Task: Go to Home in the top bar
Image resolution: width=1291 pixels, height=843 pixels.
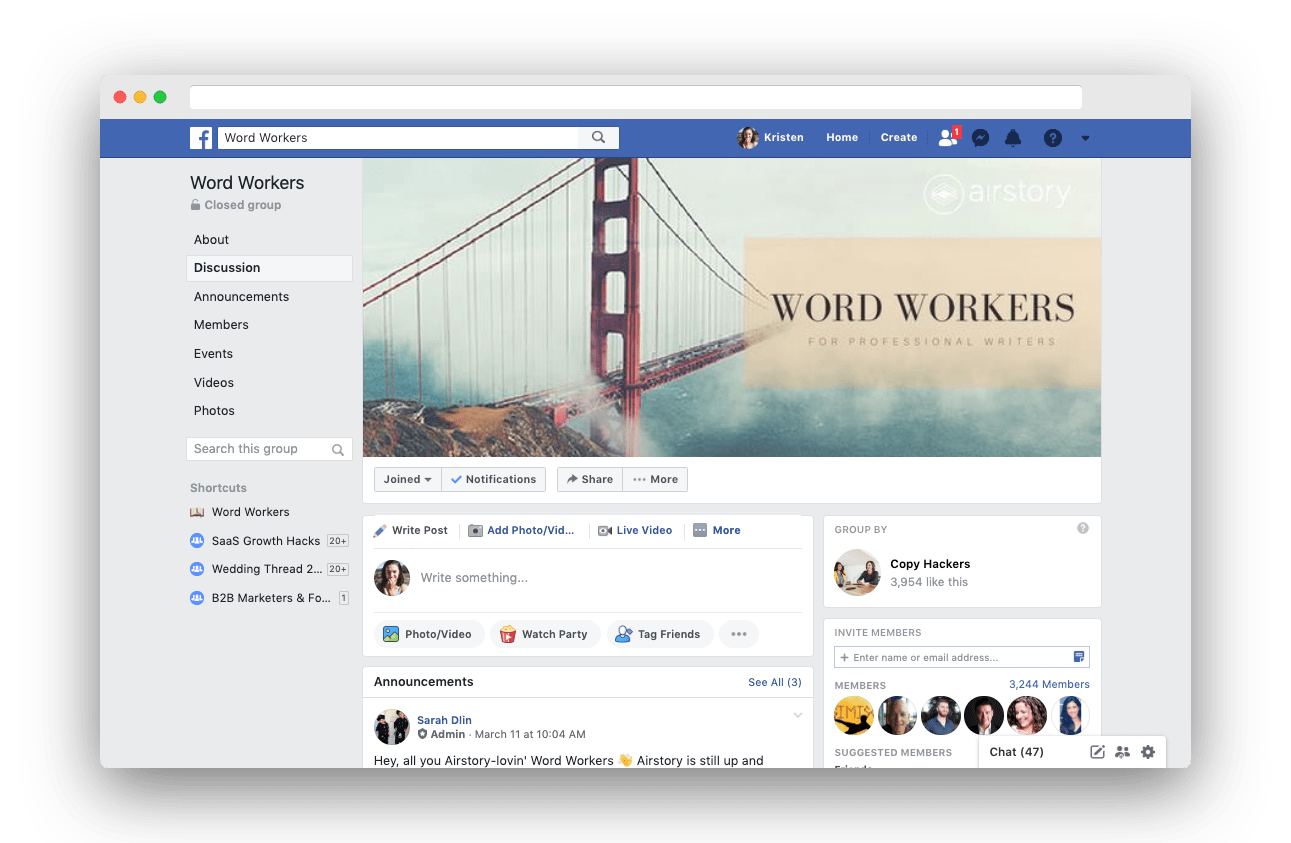Action: click(842, 138)
